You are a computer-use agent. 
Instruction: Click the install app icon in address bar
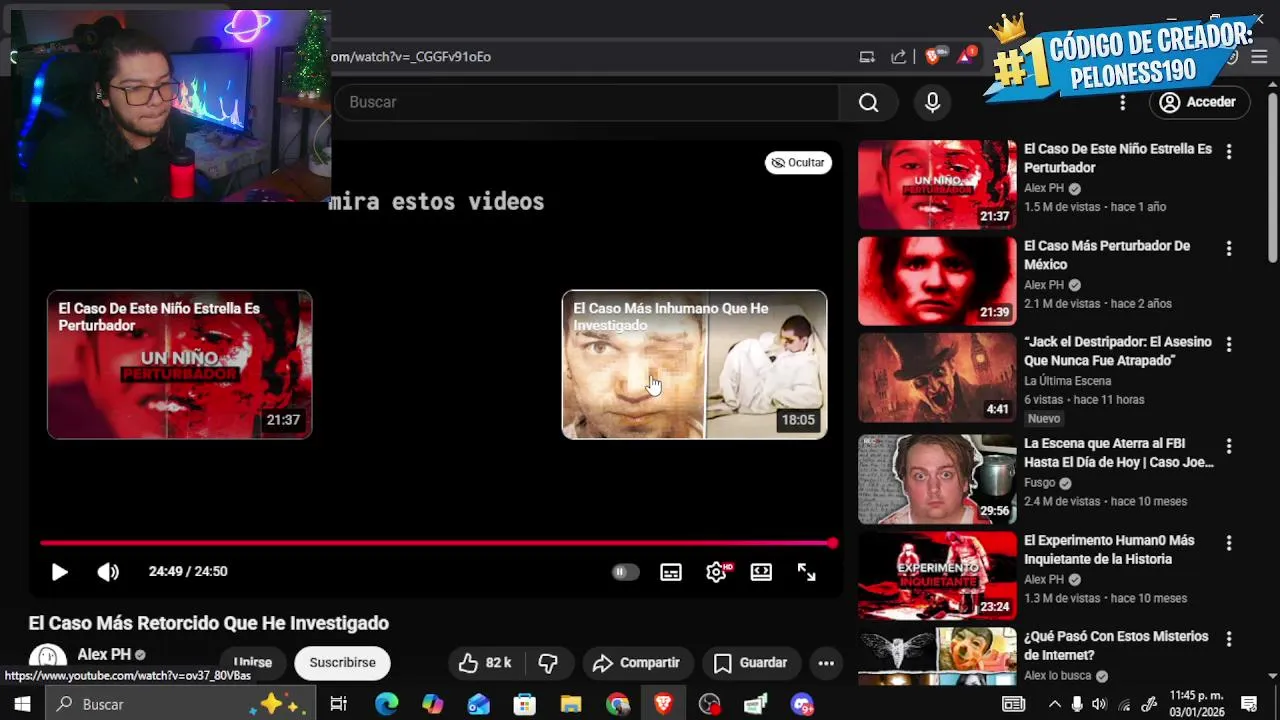click(867, 57)
